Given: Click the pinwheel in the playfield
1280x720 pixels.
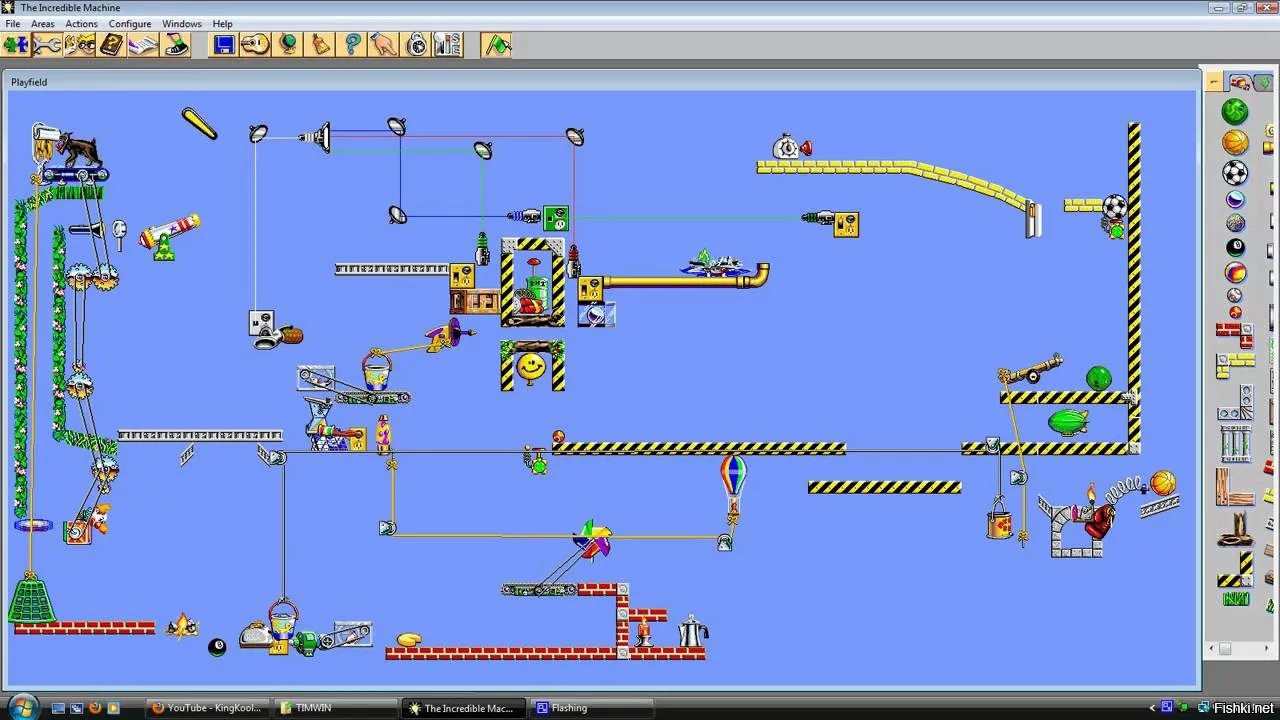Looking at the screenshot, I should pos(592,540).
